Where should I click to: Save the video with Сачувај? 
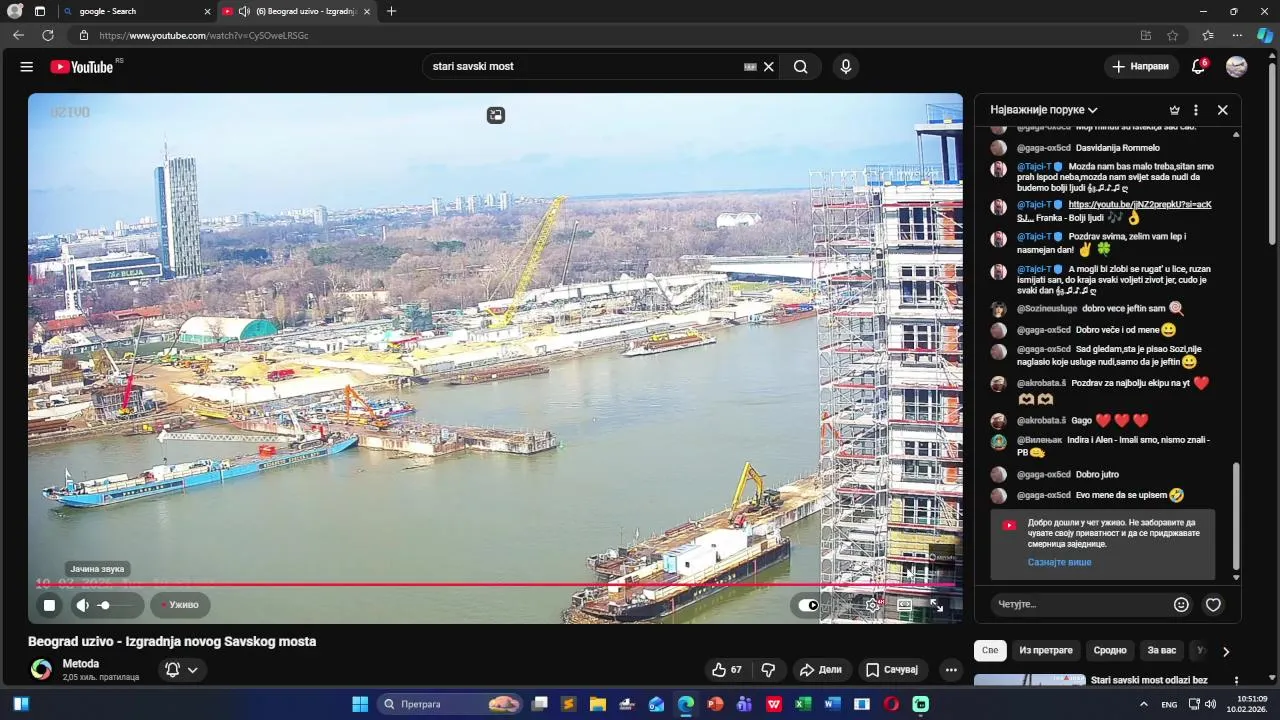892,670
